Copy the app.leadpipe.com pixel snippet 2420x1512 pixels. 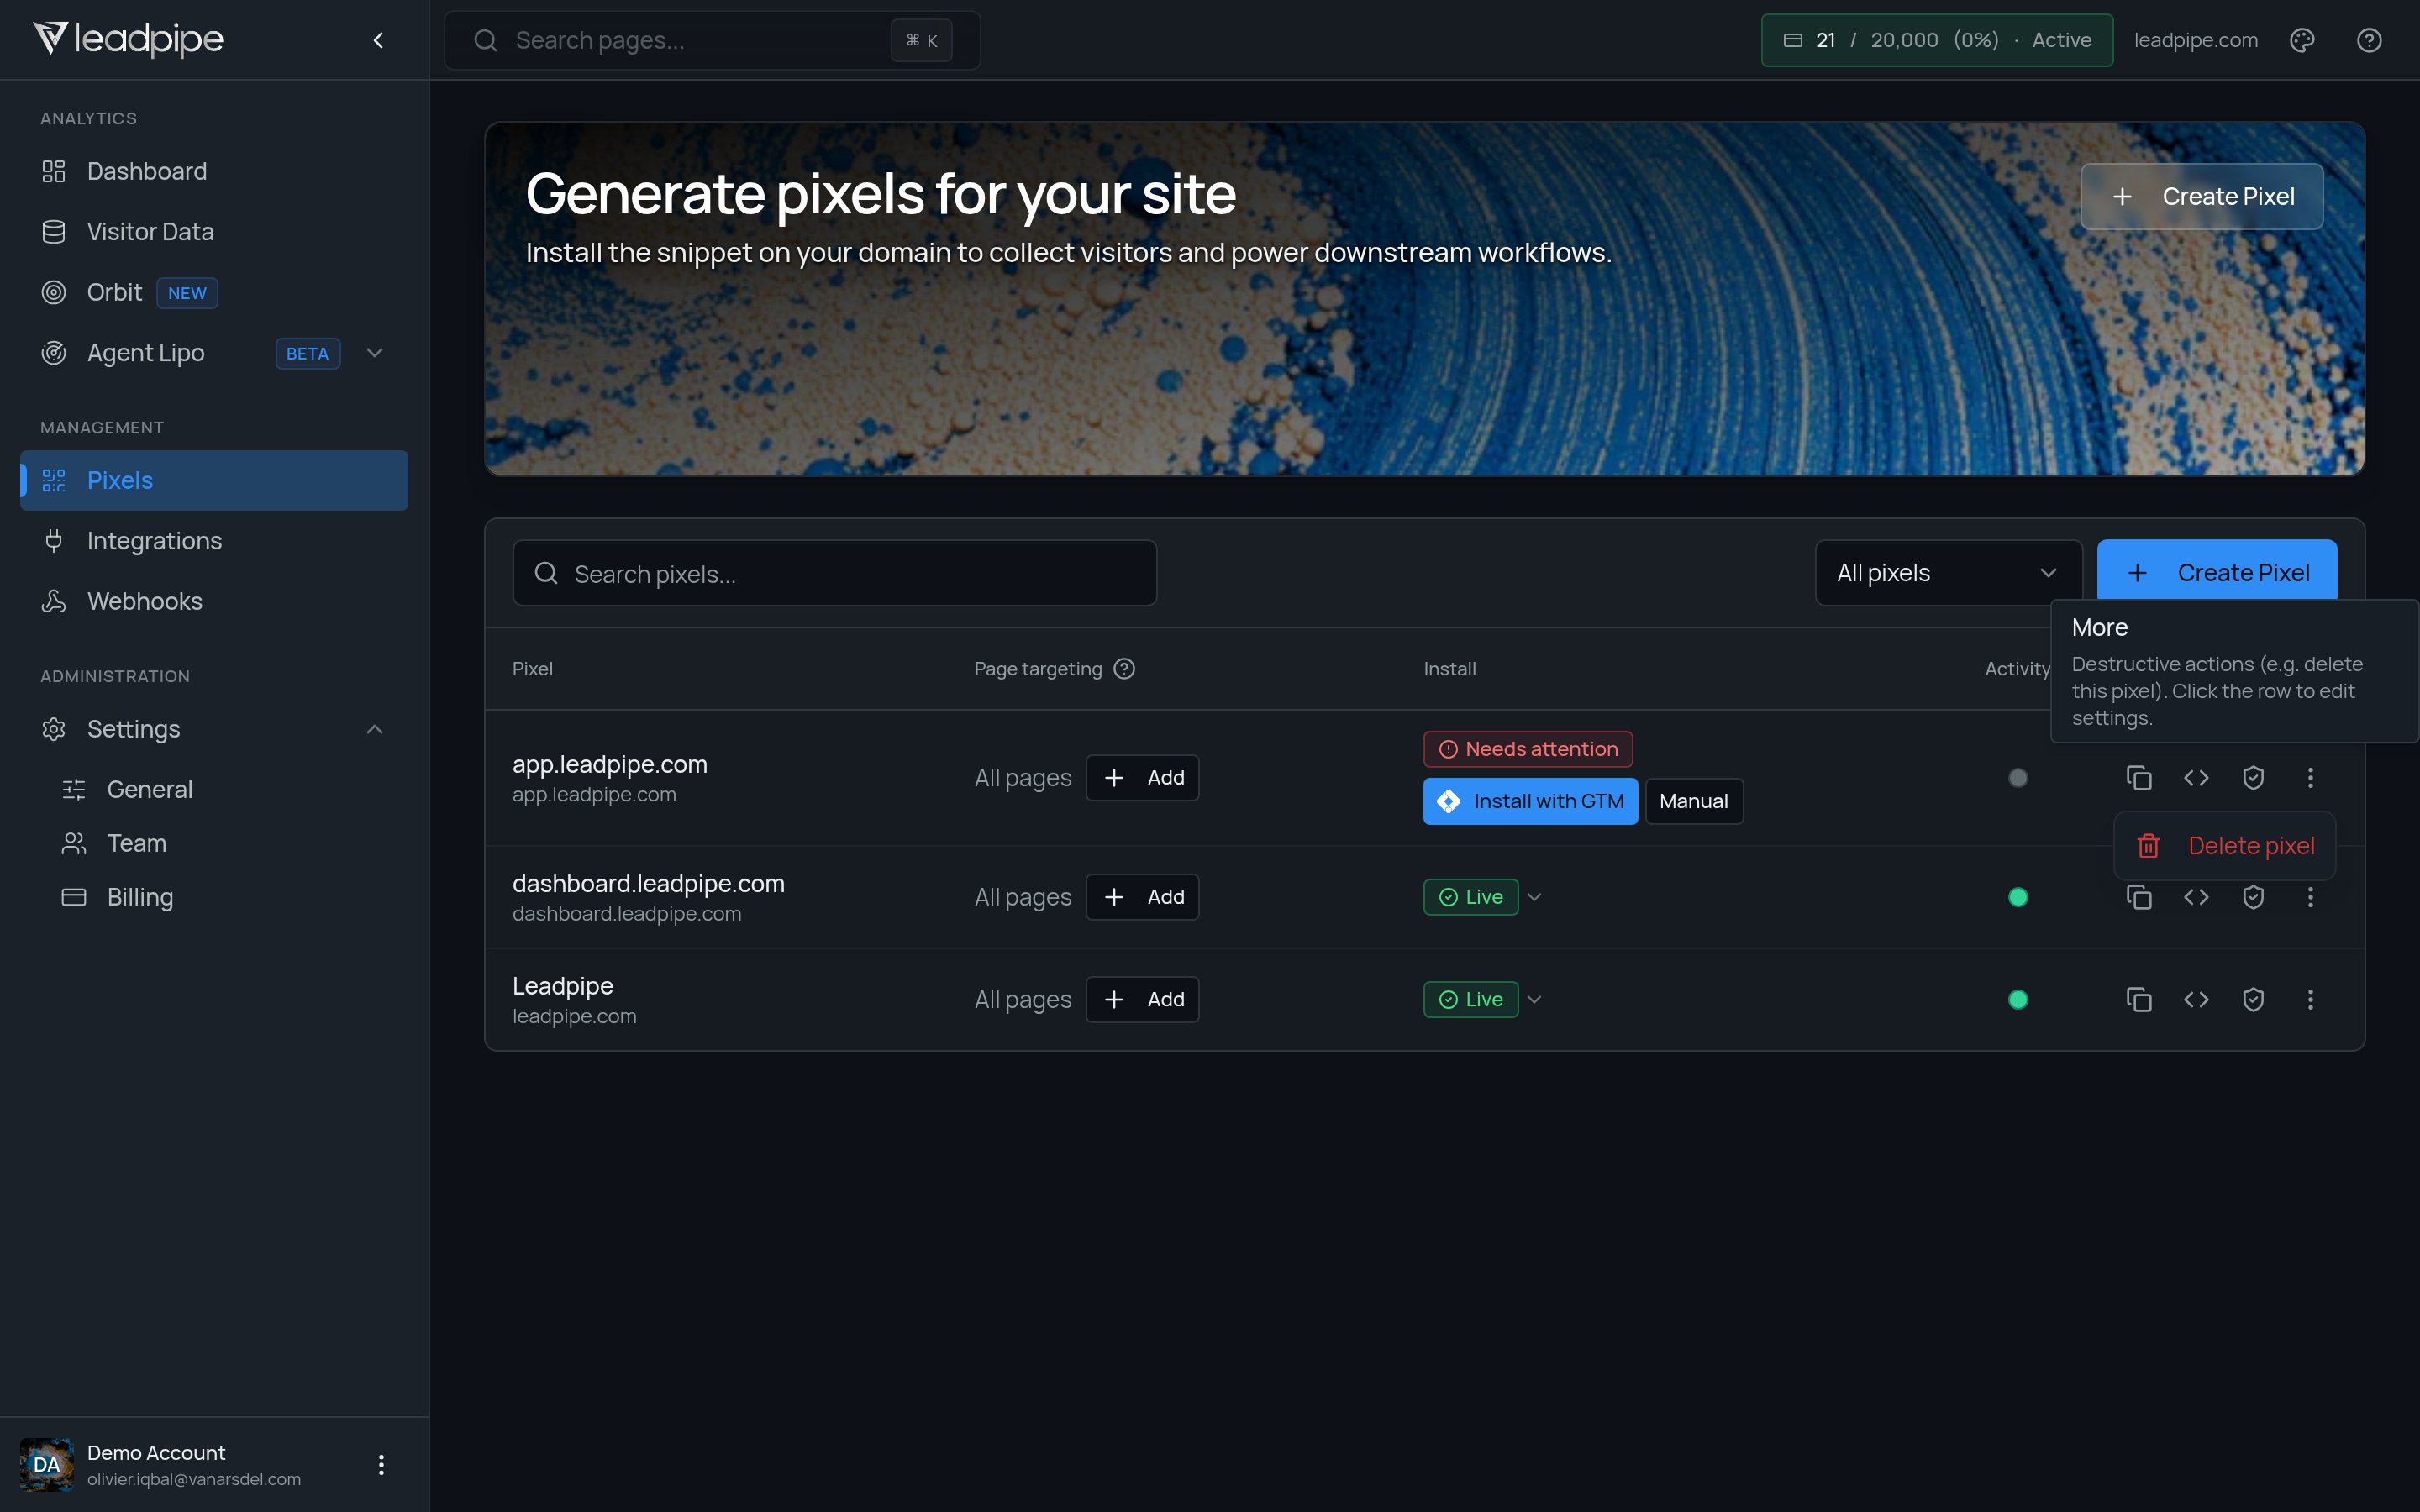pyautogui.click(x=2139, y=777)
